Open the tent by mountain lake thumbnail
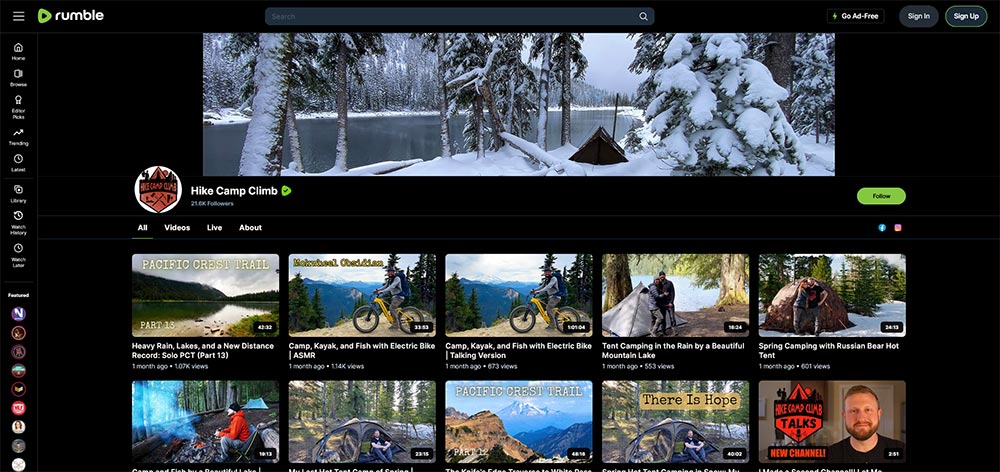The height and width of the screenshot is (472, 1000). click(675, 295)
